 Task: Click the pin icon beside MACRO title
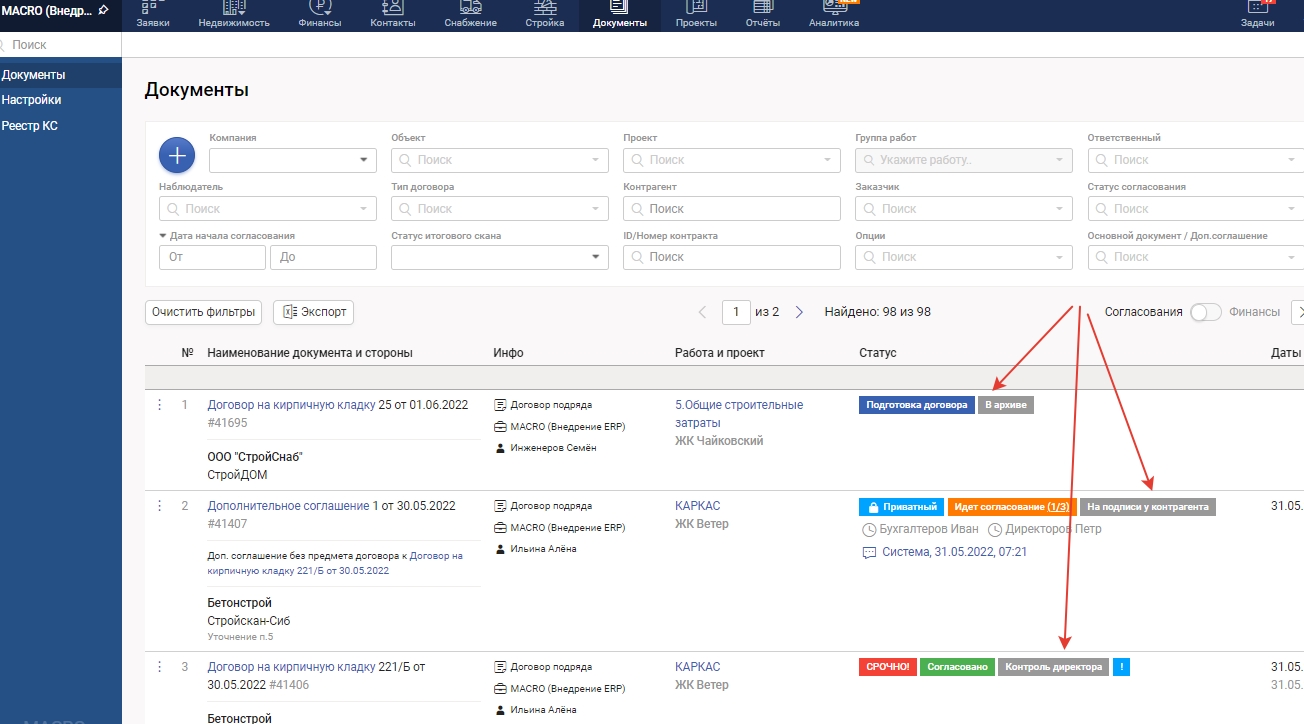104,10
